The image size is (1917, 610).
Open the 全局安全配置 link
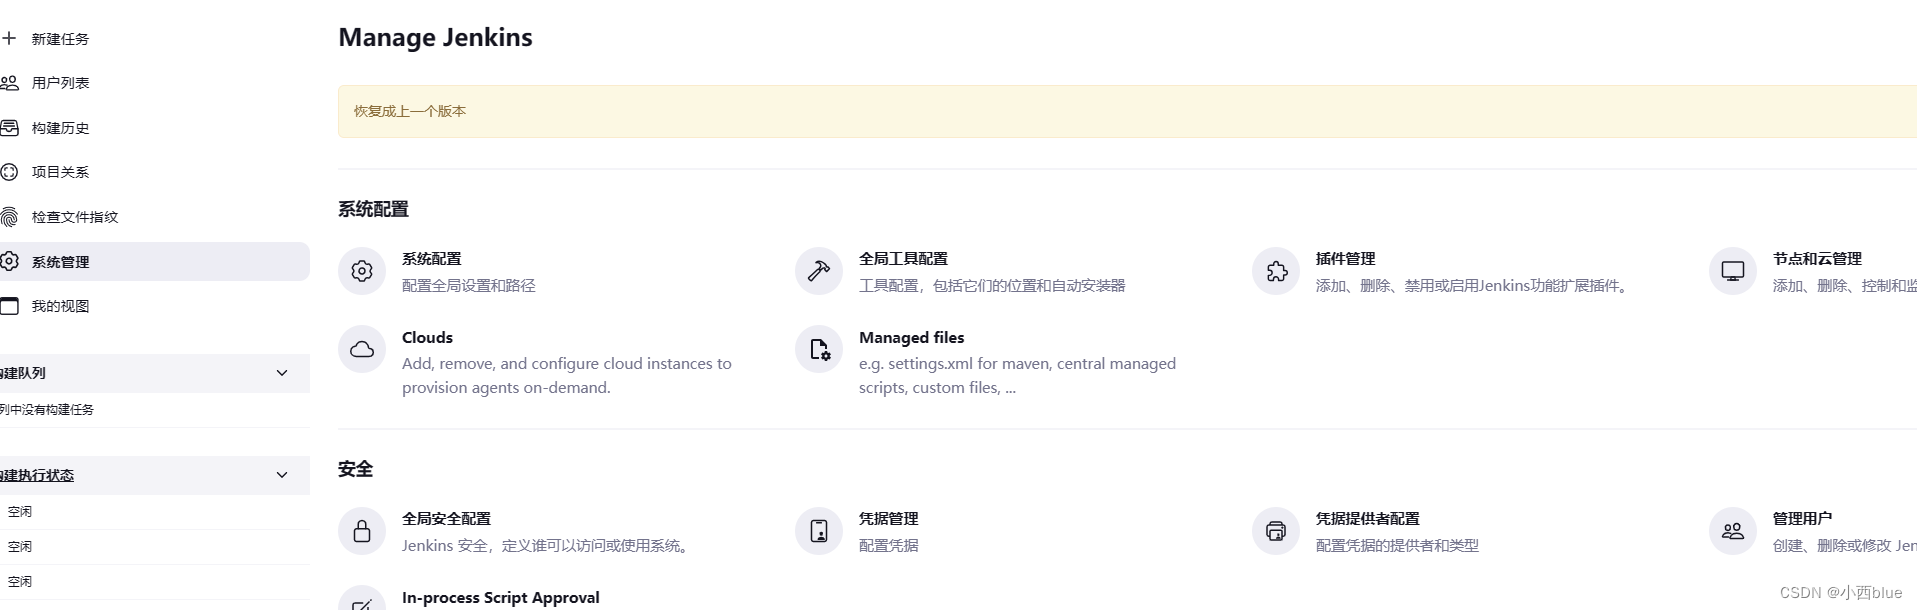(x=446, y=518)
